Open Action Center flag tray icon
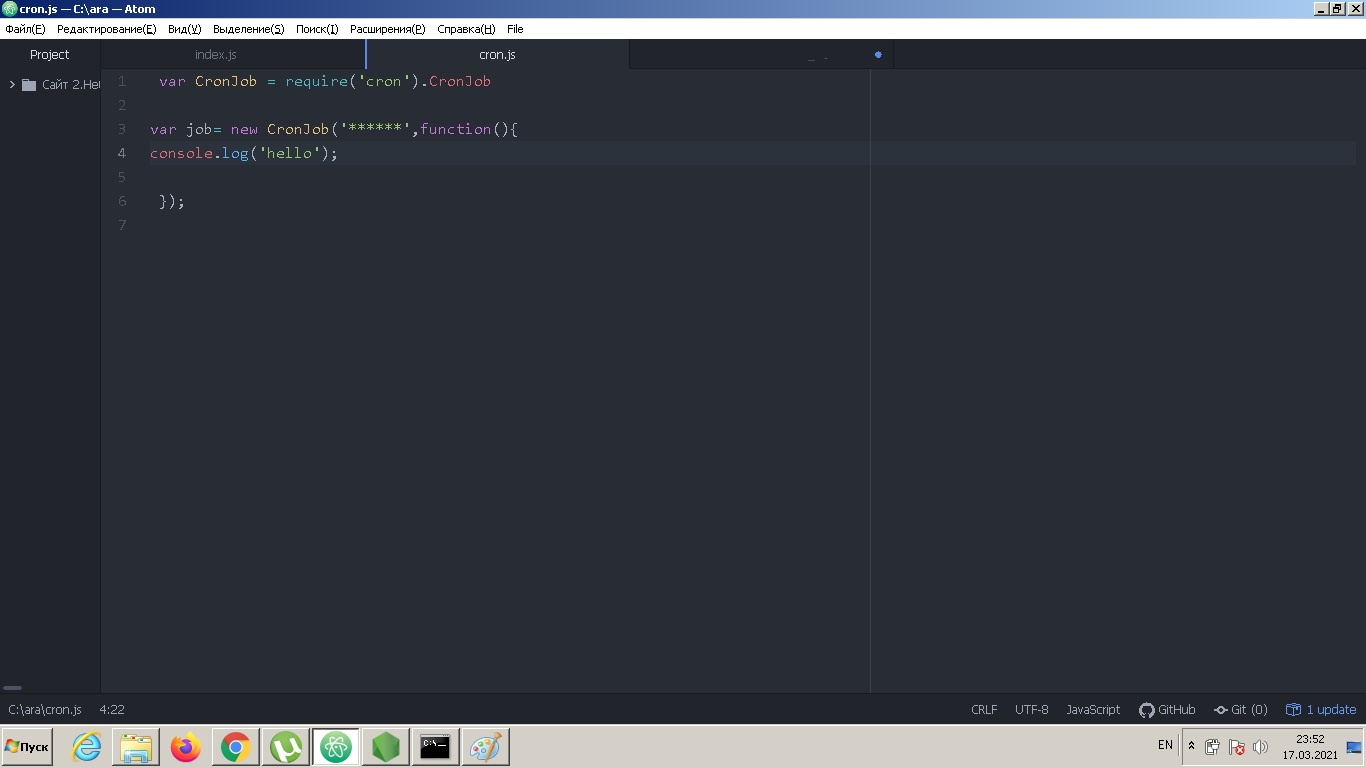 pos(1237,747)
